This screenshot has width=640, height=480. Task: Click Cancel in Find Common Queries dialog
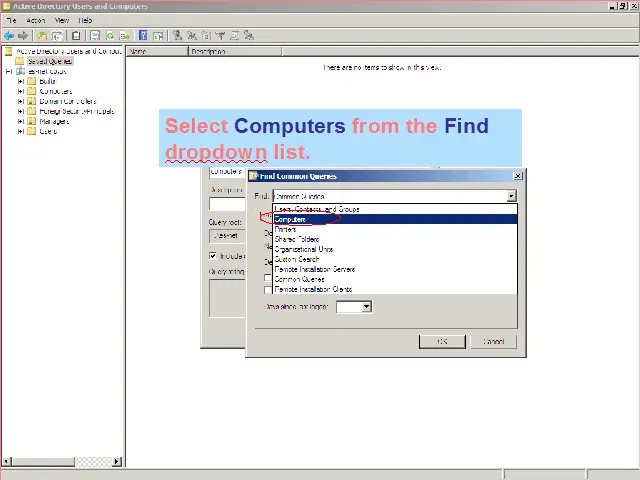click(x=493, y=341)
